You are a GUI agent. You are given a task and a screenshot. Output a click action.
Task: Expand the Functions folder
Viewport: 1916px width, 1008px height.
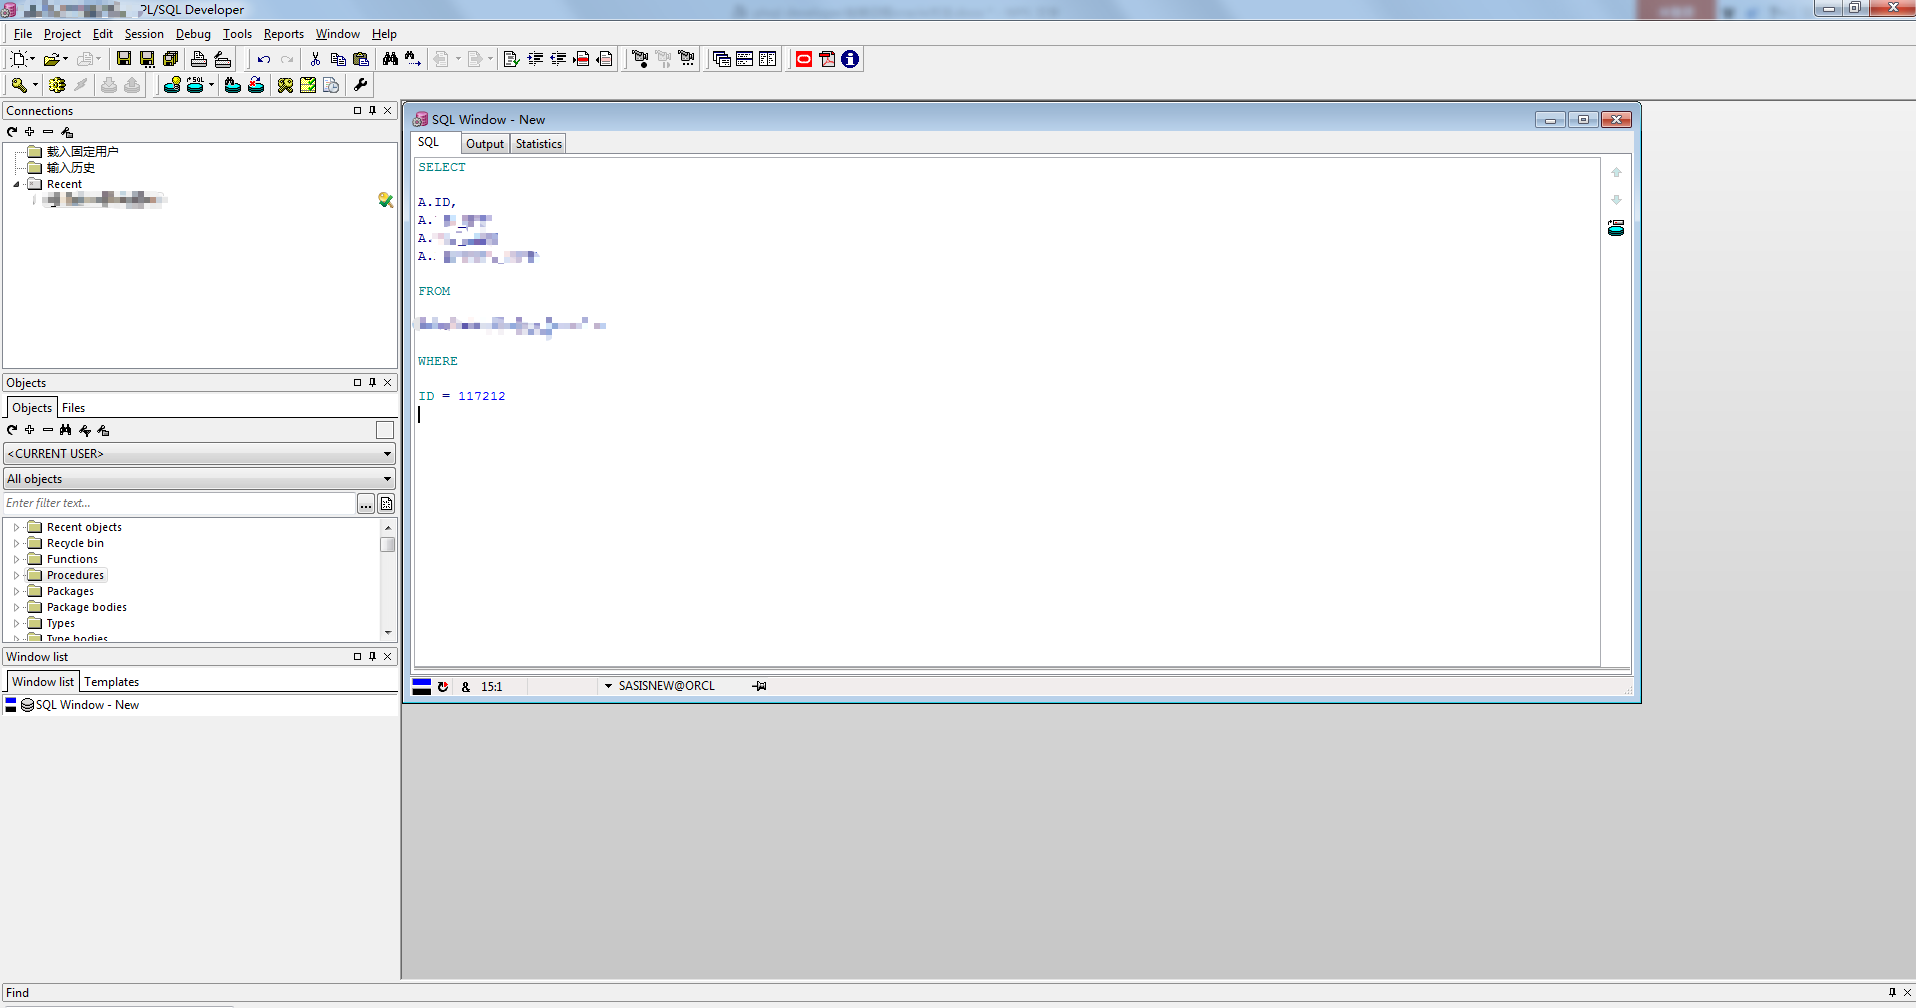(16, 559)
